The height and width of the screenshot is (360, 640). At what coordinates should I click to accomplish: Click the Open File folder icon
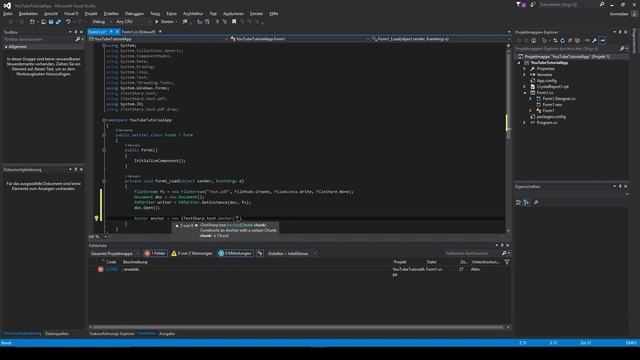[x=43, y=22]
